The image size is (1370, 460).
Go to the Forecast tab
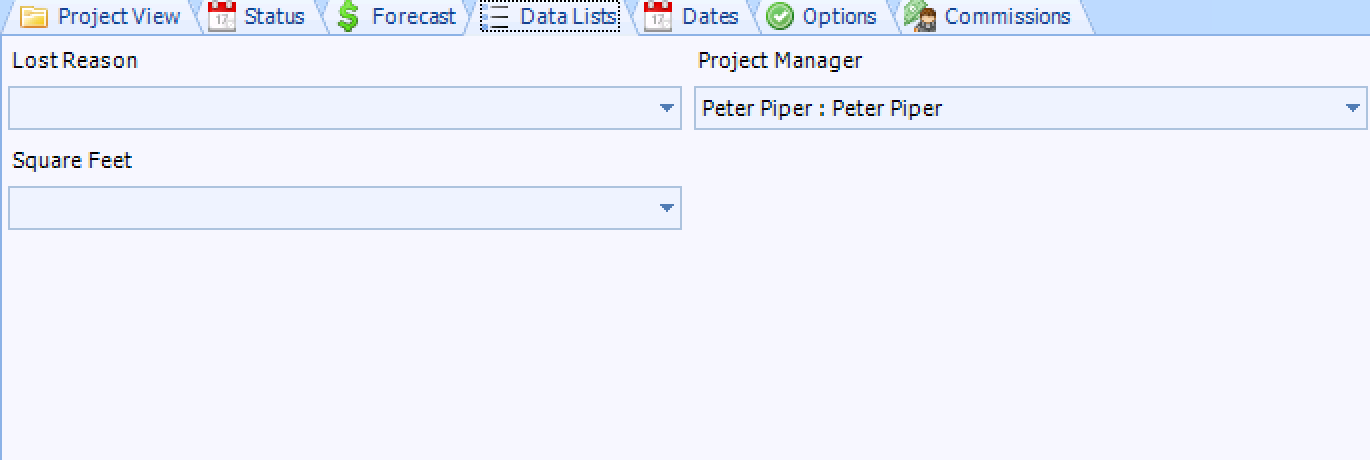click(x=414, y=17)
